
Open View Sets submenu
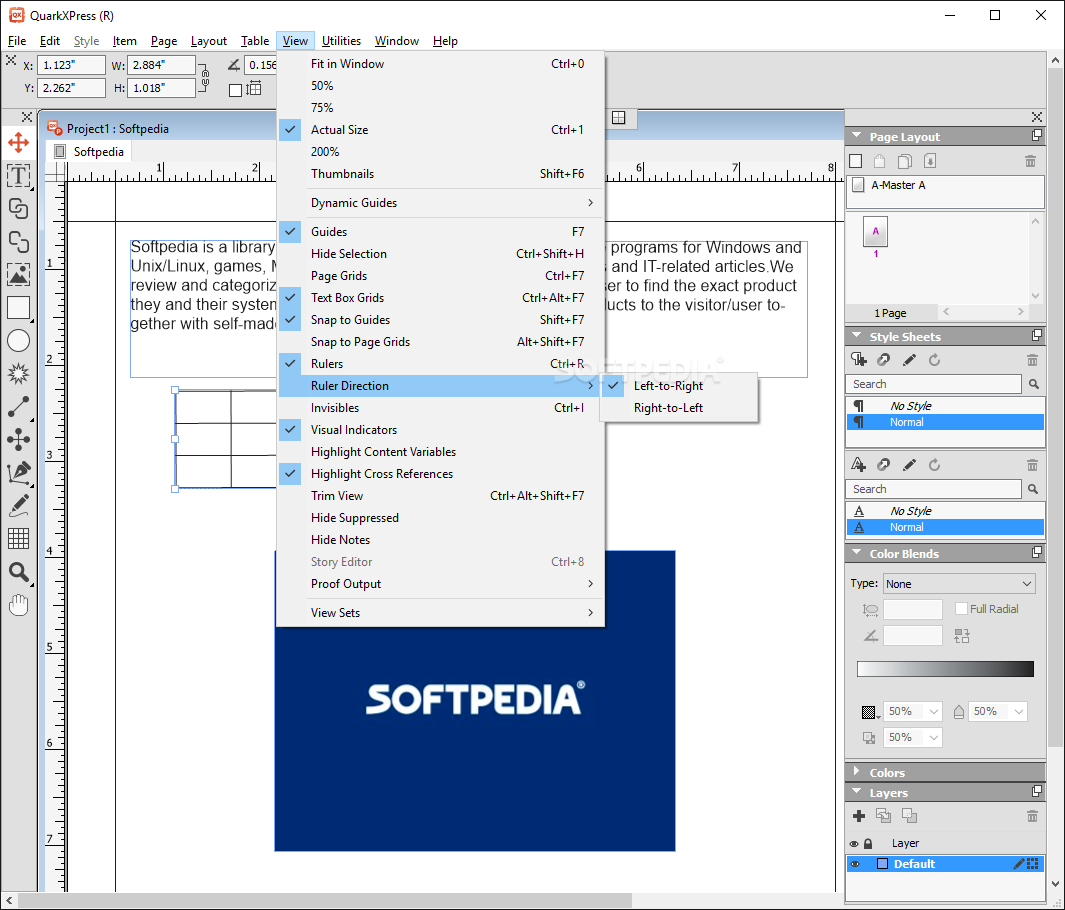coord(441,613)
